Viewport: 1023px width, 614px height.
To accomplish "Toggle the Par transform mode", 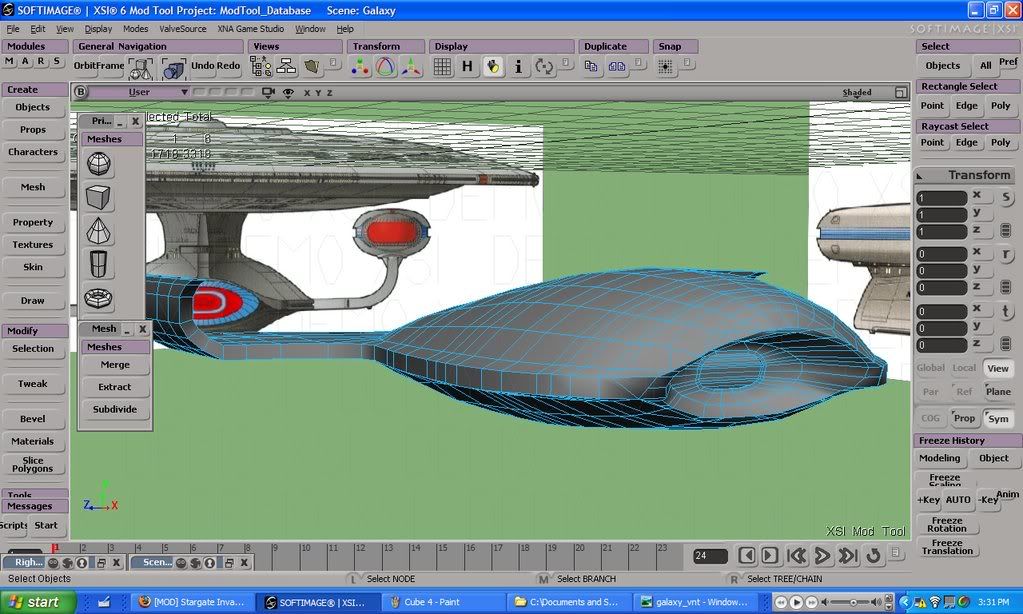I will pyautogui.click(x=930, y=392).
